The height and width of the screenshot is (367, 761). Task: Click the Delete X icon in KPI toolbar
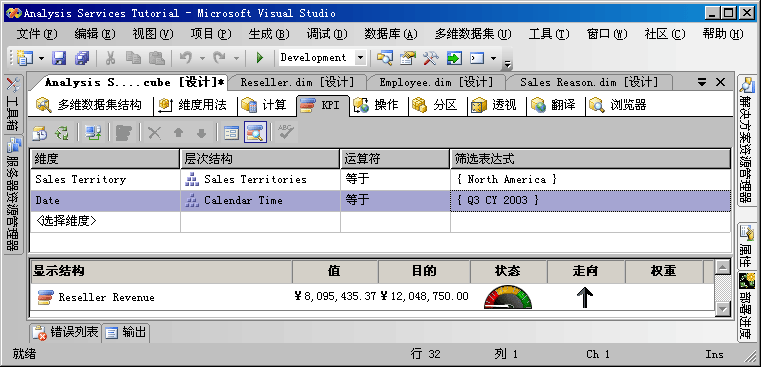pos(154,133)
